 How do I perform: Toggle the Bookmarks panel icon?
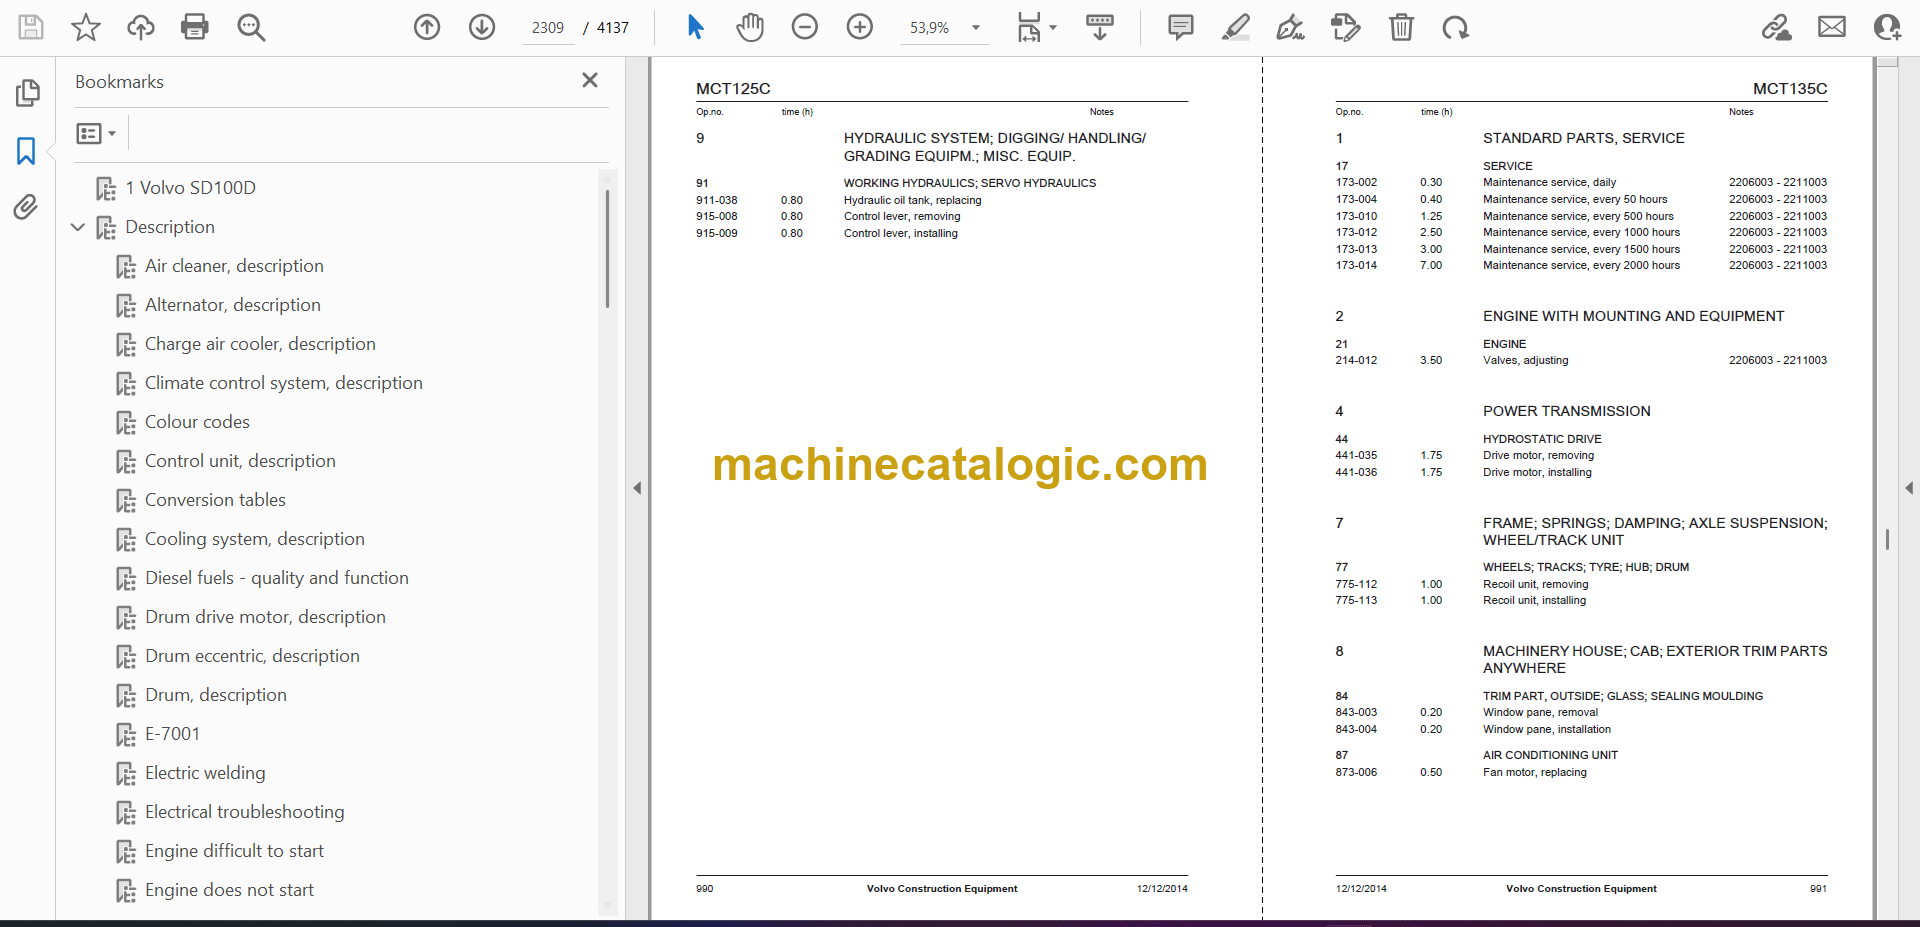pos(26,151)
